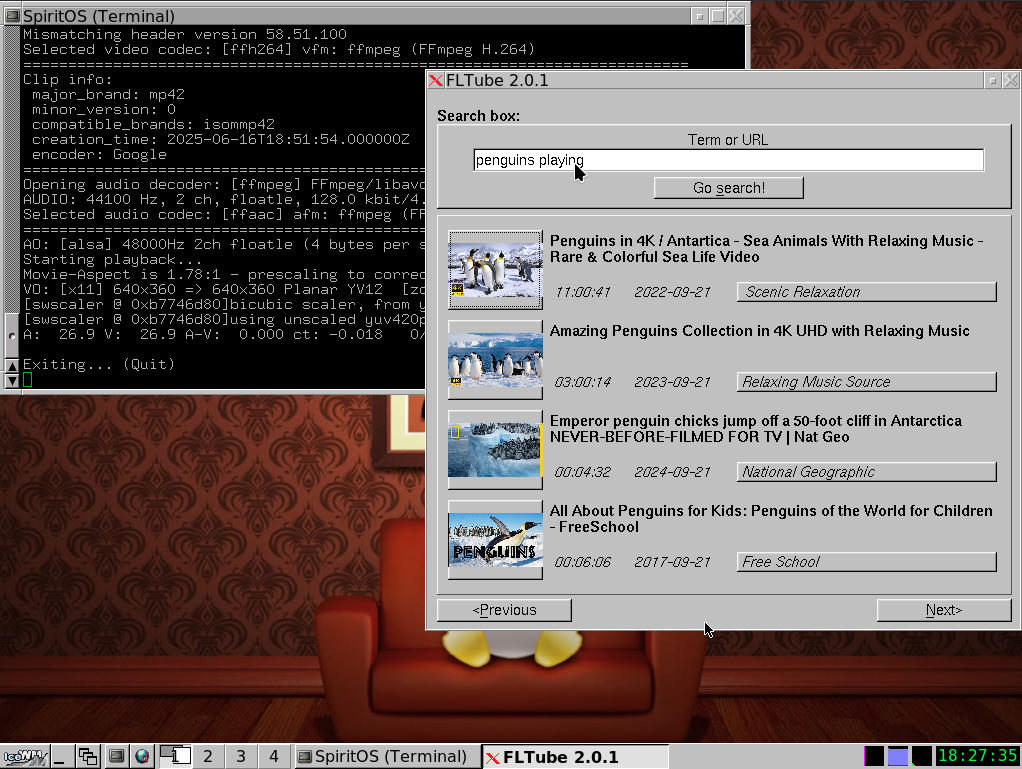
Task: Click the CPU monitor applet in tray
Action: (874, 756)
